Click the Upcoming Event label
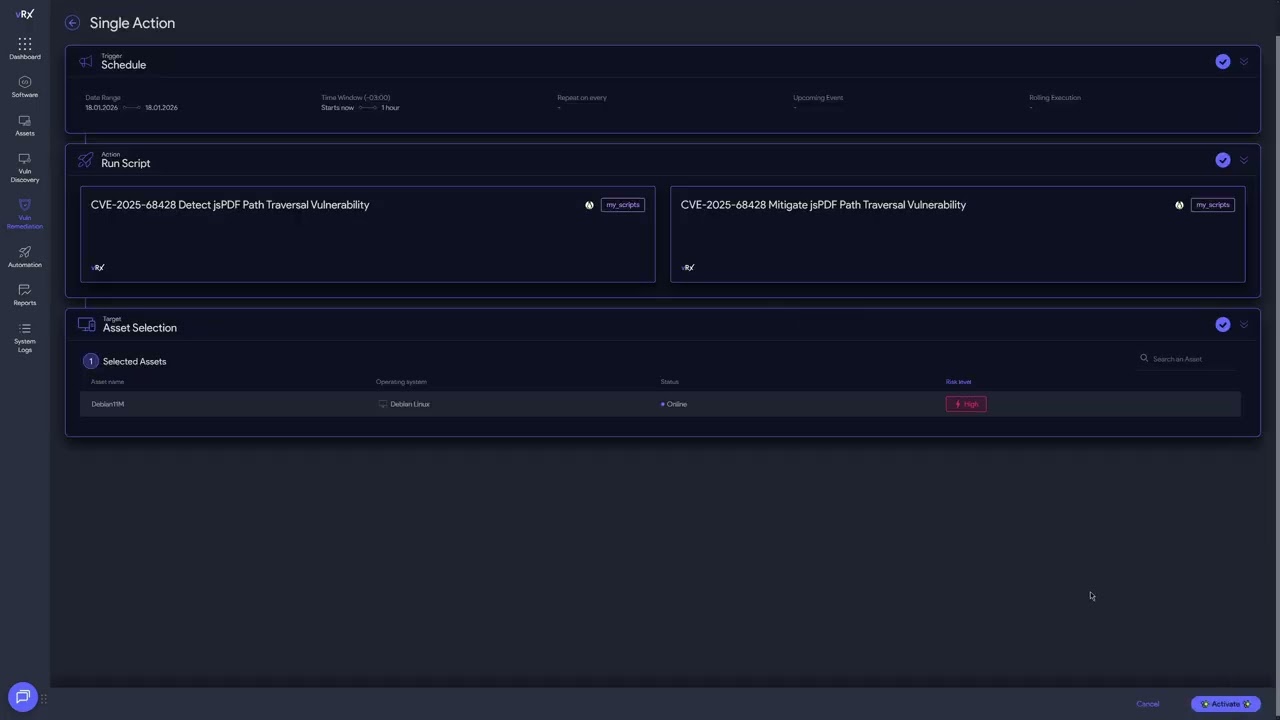1280x720 pixels. (x=818, y=98)
